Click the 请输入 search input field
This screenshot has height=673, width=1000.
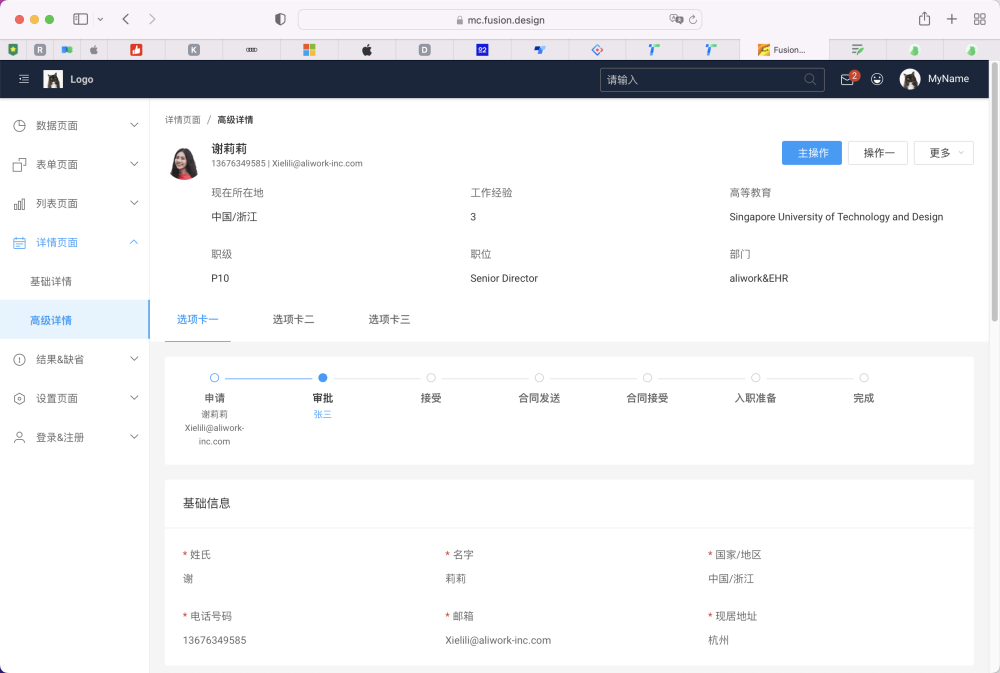click(x=700, y=79)
